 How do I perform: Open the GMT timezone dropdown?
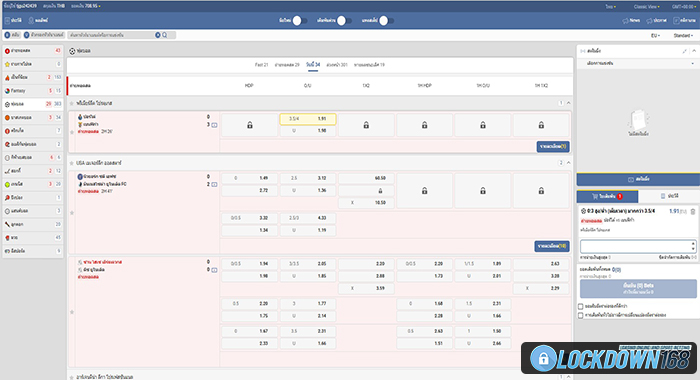click(x=683, y=7)
